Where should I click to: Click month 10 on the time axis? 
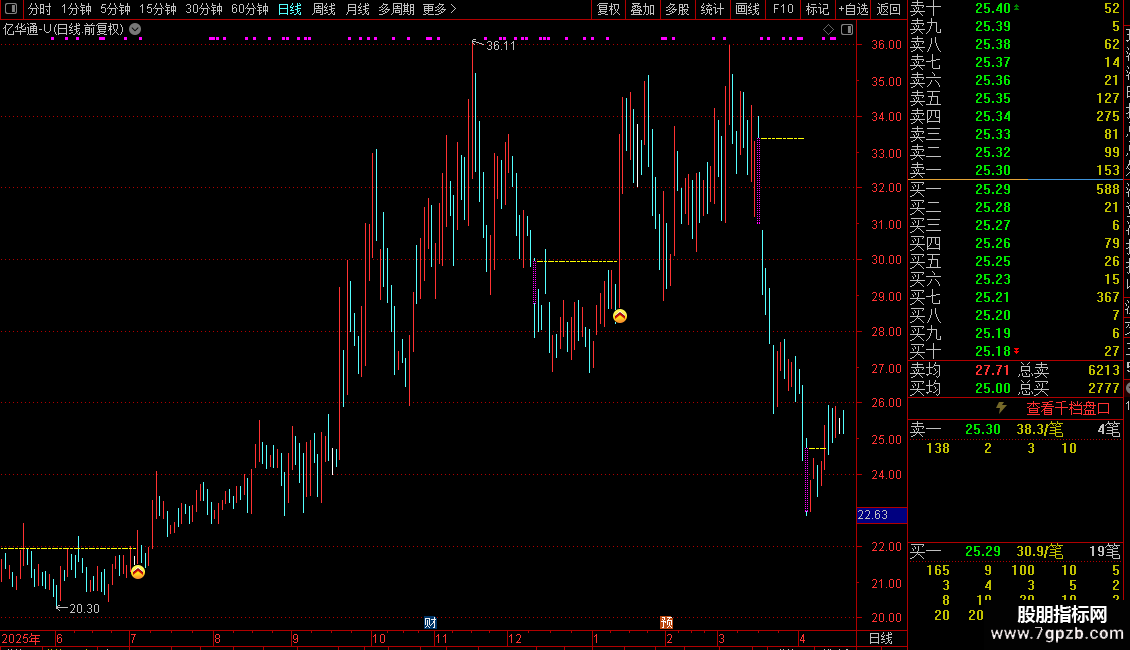tap(378, 638)
